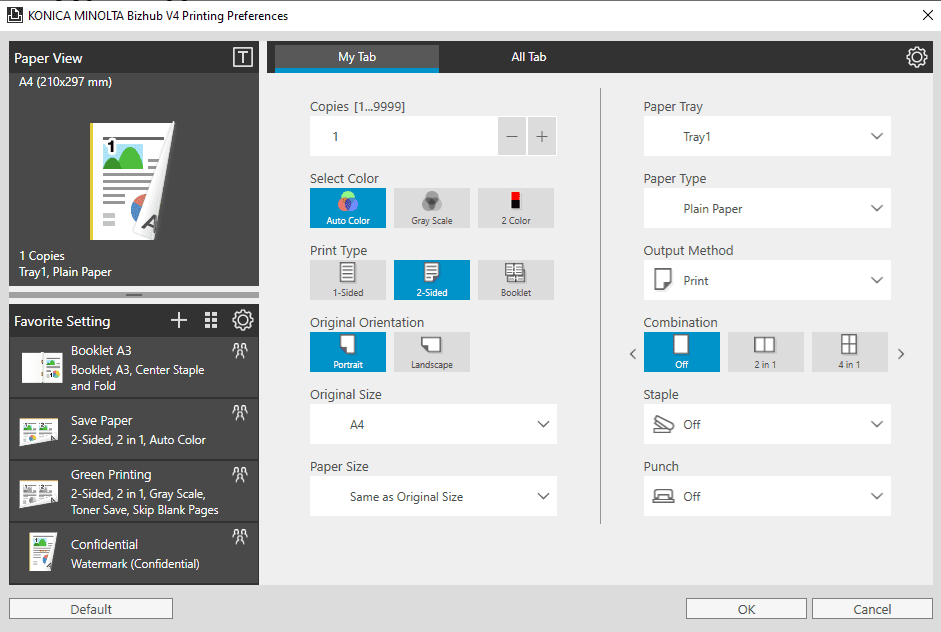Click the Copies number field

(x=404, y=136)
